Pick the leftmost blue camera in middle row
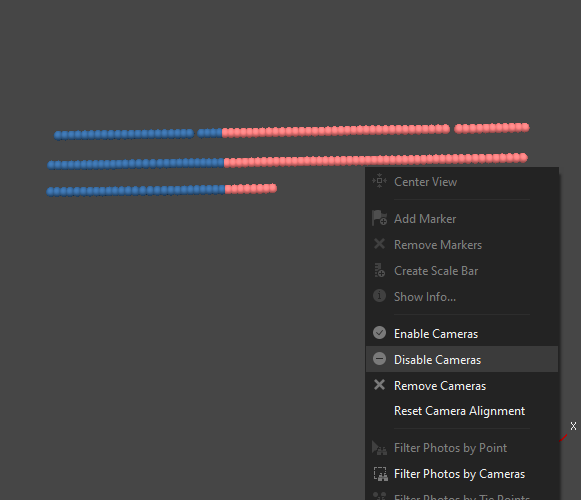 (51, 165)
